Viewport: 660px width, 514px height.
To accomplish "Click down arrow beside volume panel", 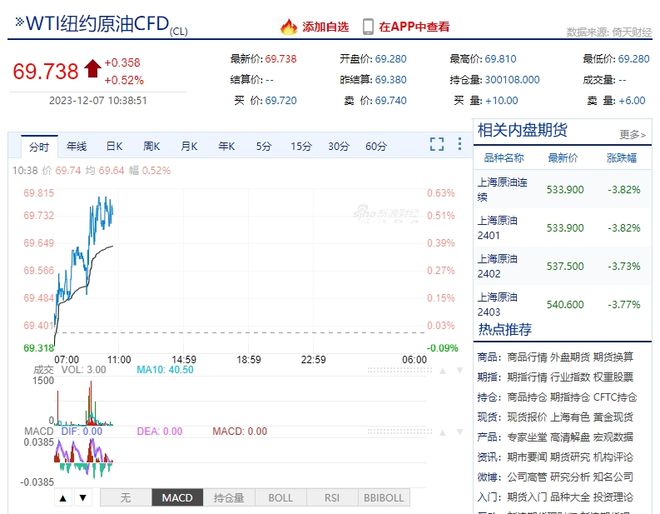I will point(460,370).
